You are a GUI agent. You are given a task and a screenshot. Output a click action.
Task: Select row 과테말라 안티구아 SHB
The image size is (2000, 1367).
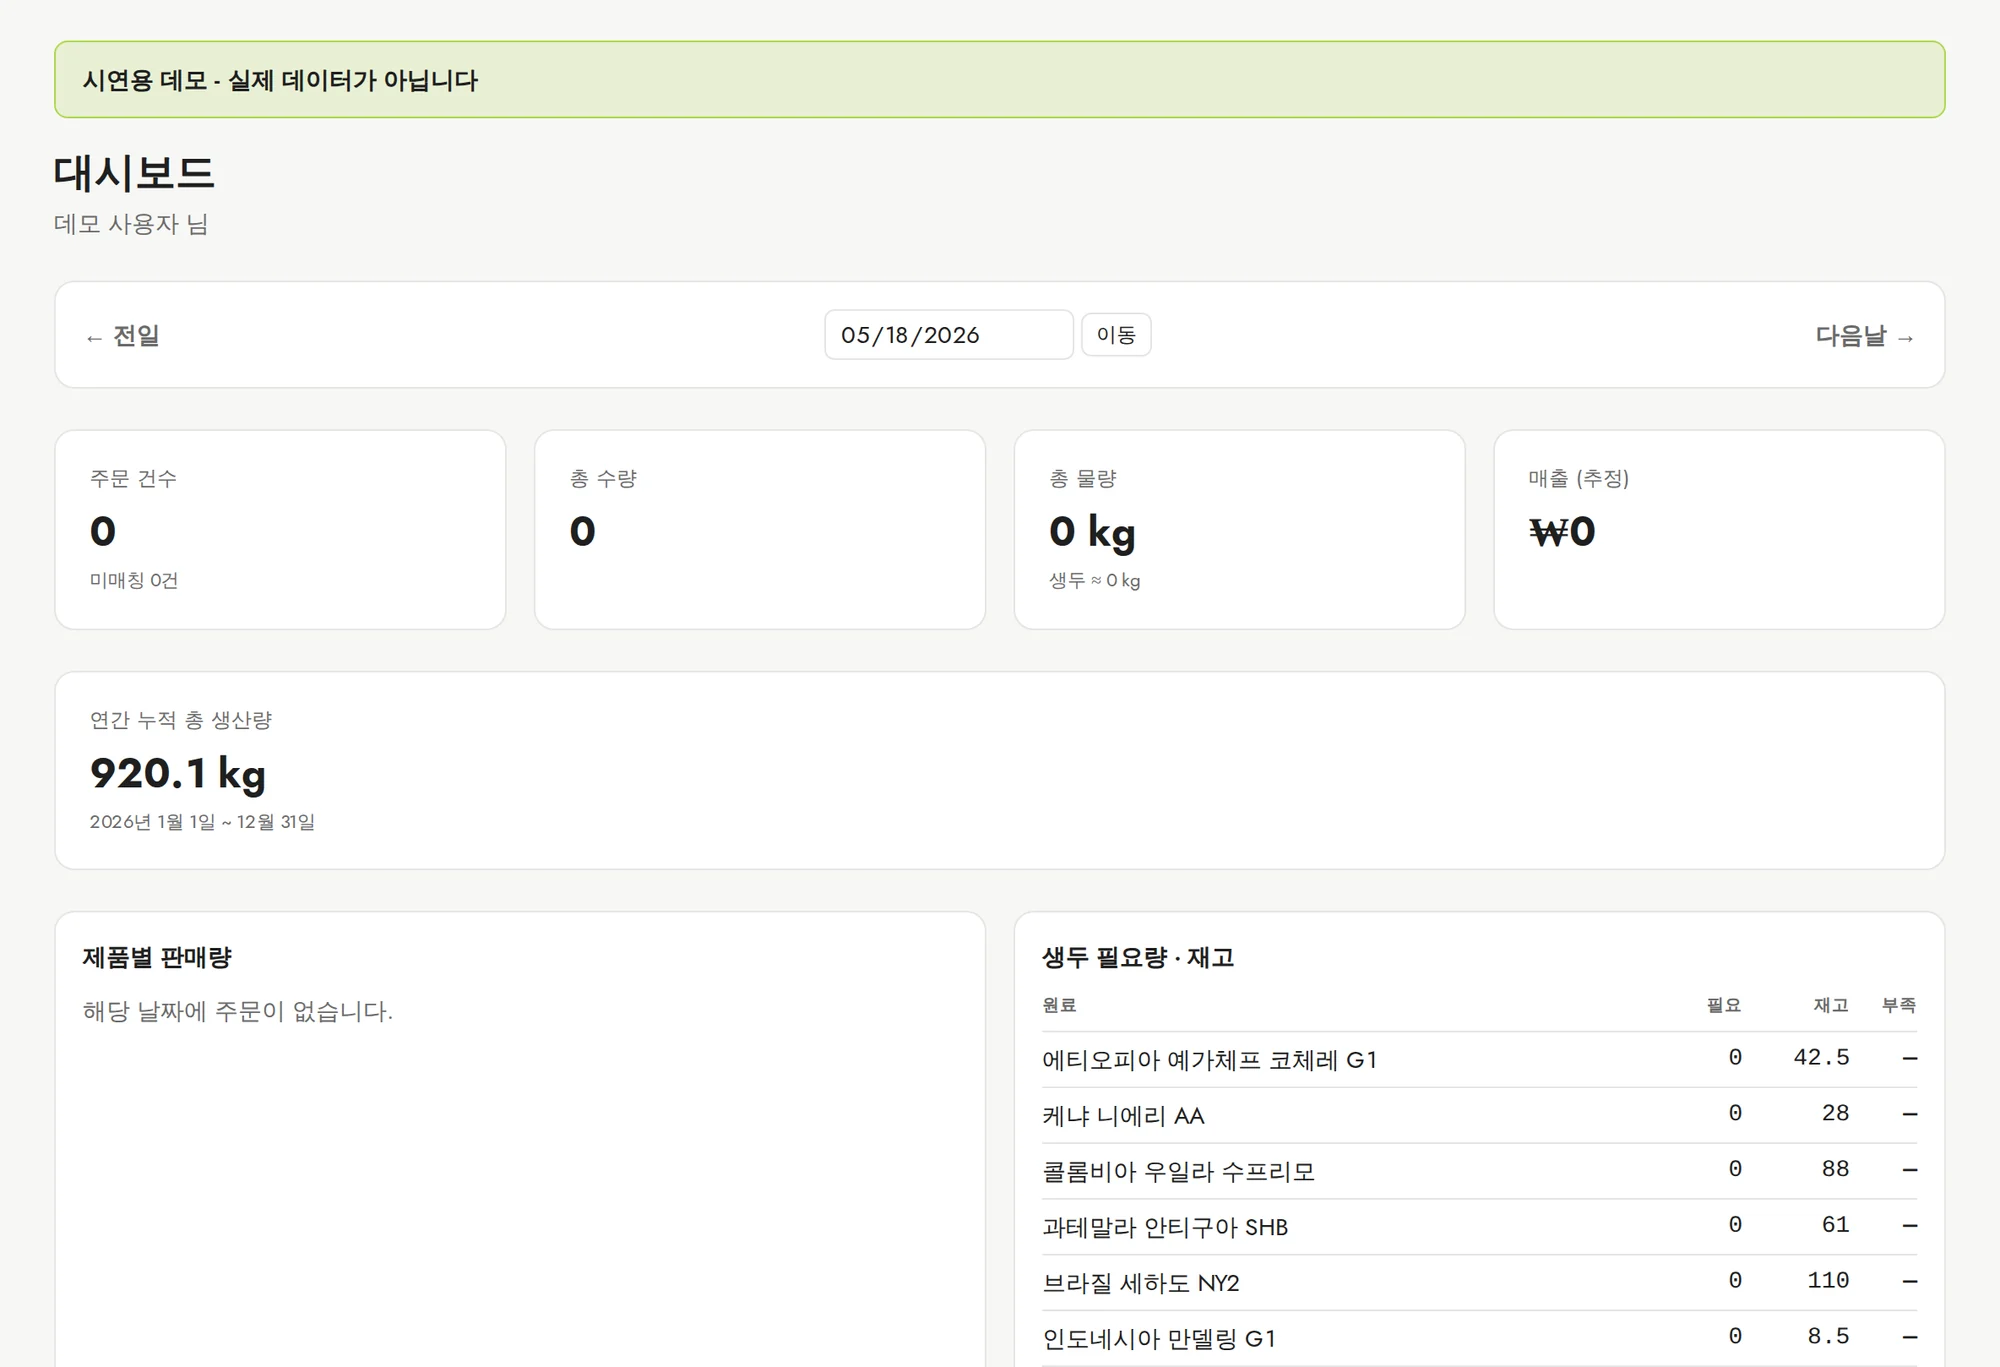pos(1479,1228)
